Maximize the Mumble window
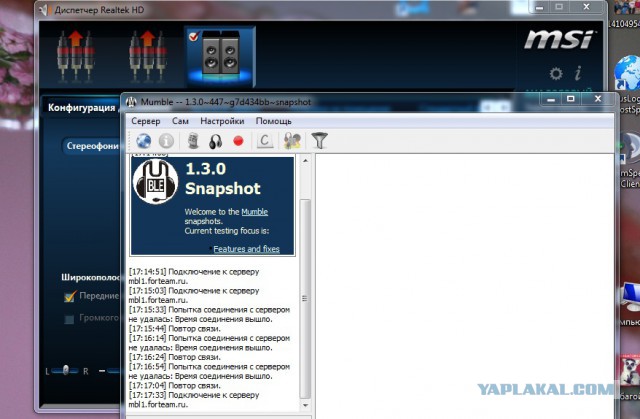Viewport: 640px width, 419px height. point(571,99)
